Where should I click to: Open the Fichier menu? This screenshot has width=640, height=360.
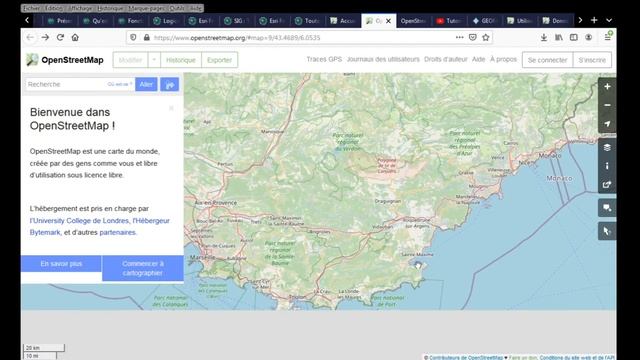coord(31,8)
